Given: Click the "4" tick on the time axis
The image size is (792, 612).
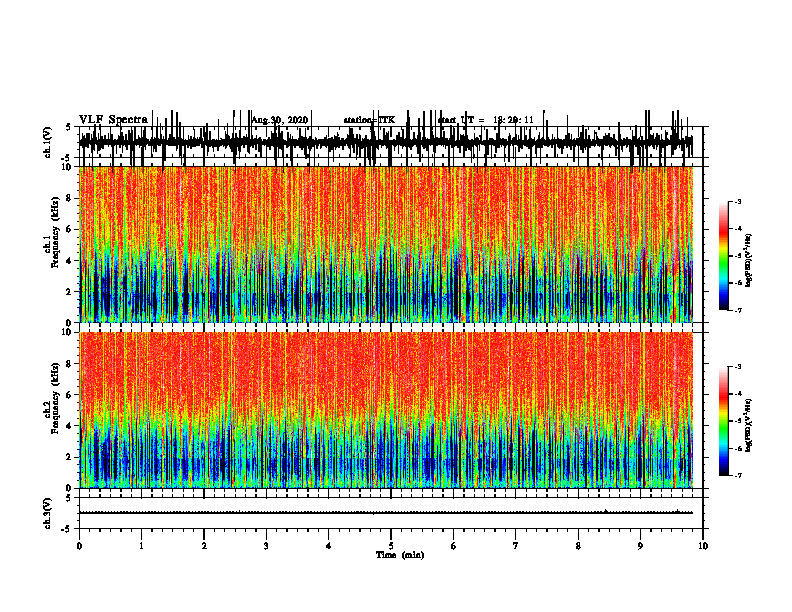Looking at the screenshot, I should tap(329, 546).
